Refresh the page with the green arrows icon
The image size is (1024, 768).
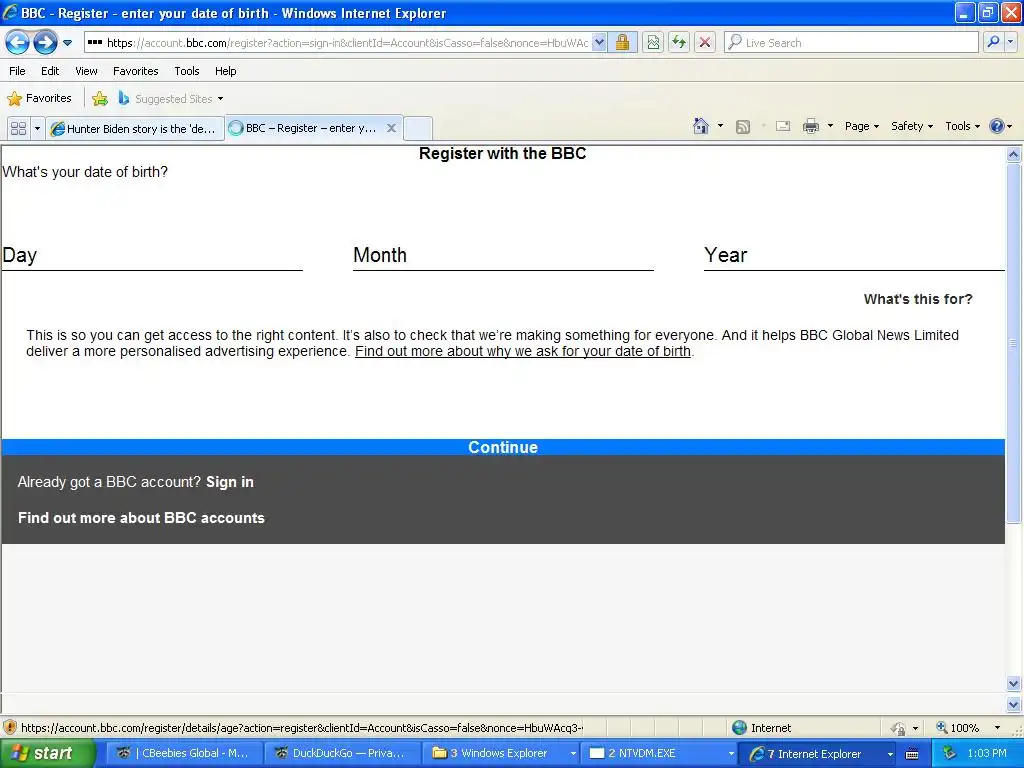[x=679, y=42]
